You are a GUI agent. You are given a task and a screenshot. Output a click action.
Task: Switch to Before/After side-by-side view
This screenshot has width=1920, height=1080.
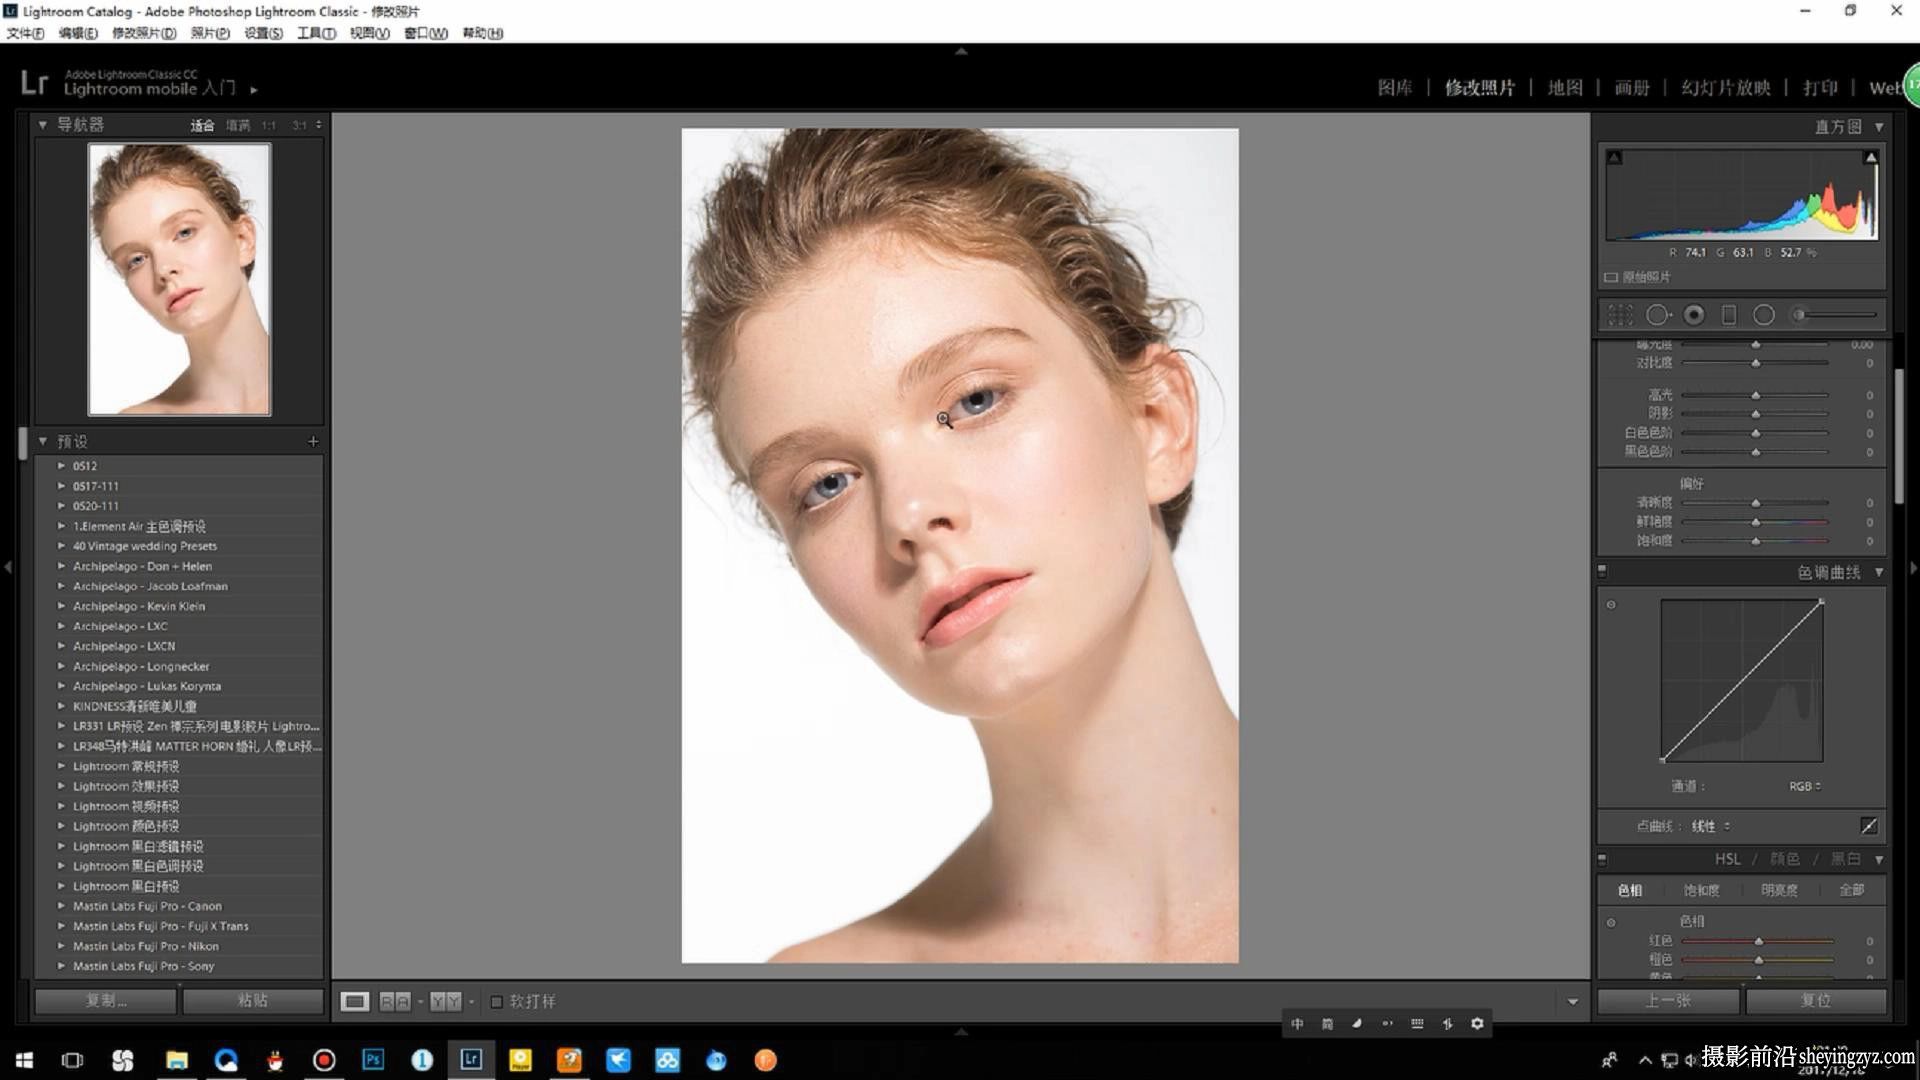click(x=395, y=1001)
